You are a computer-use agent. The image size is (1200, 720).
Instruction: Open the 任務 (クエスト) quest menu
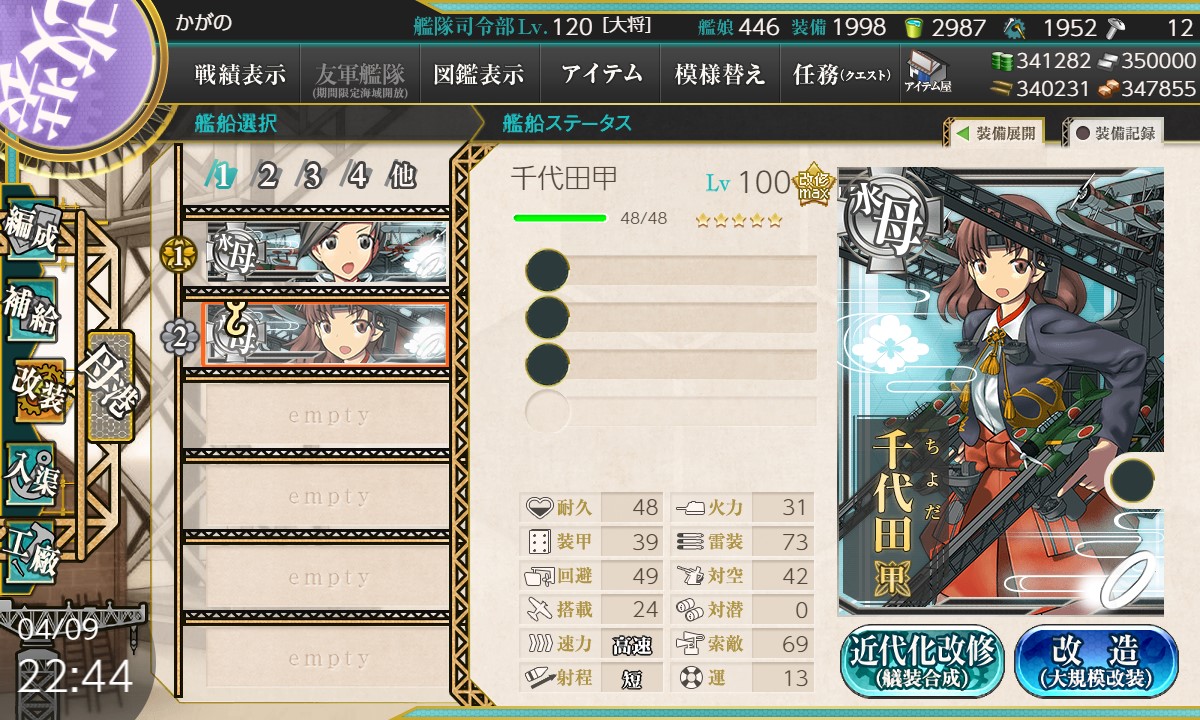pyautogui.click(x=840, y=73)
